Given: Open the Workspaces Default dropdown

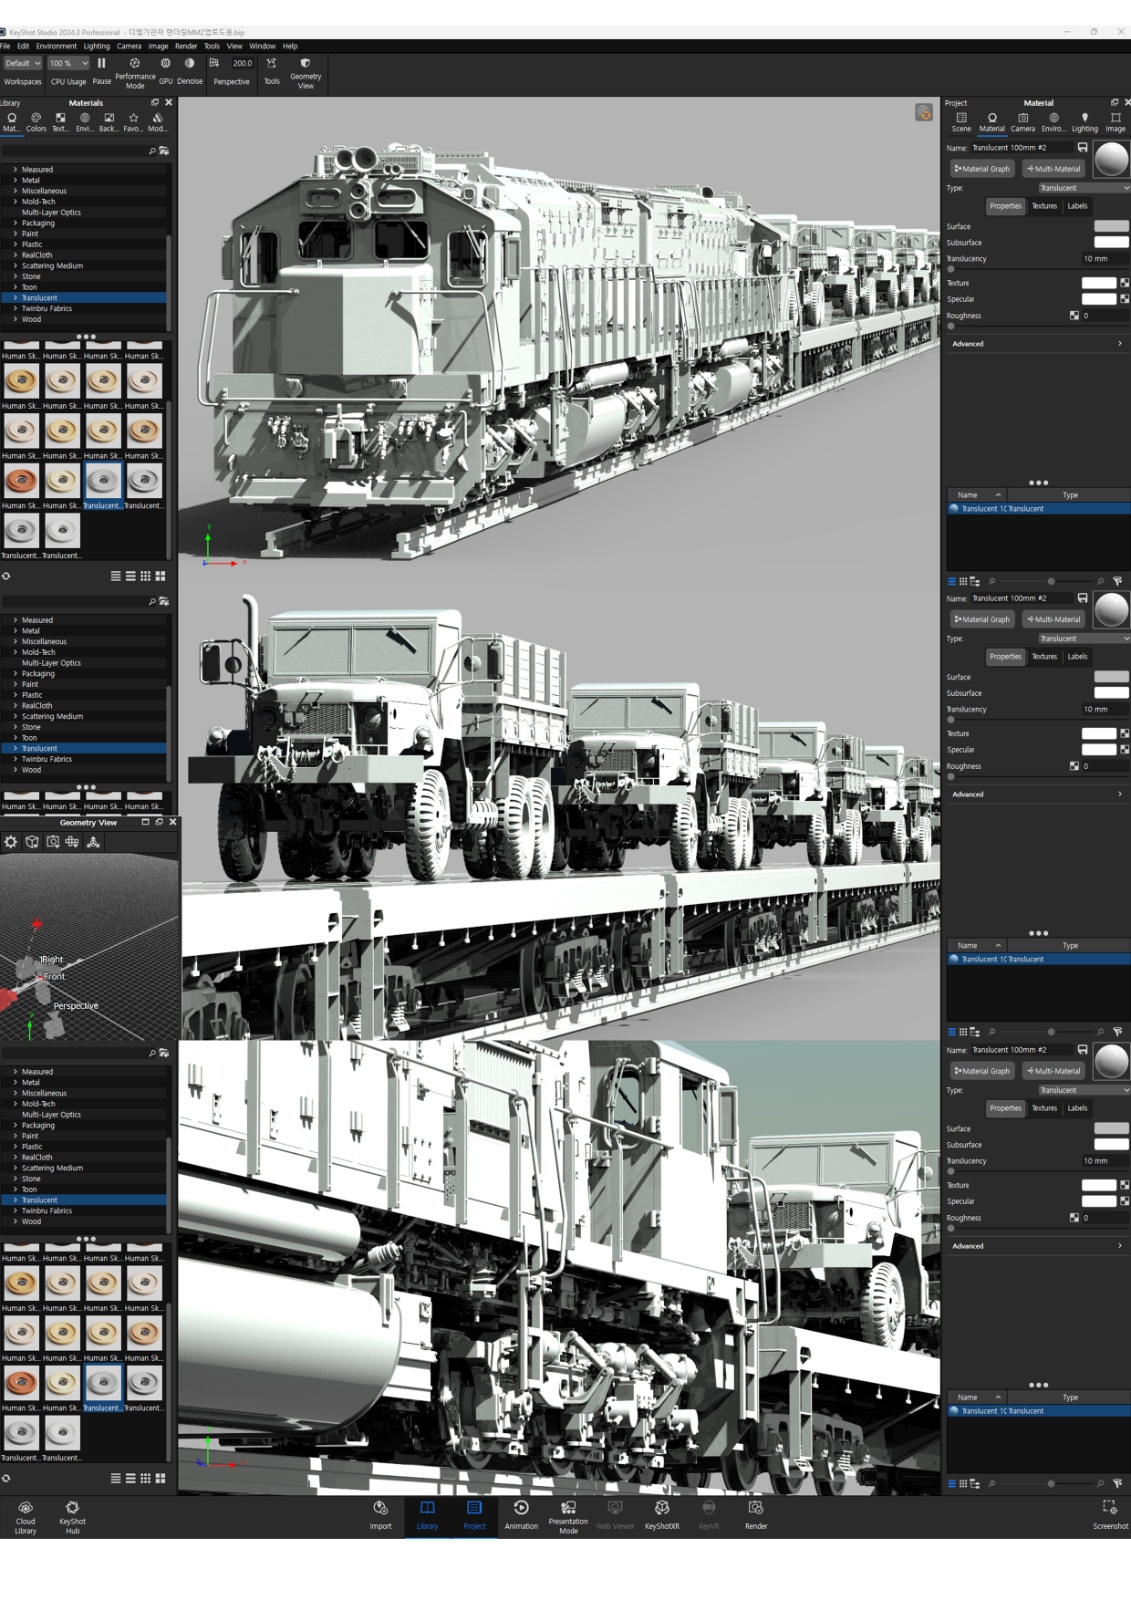Looking at the screenshot, I should click(23, 63).
